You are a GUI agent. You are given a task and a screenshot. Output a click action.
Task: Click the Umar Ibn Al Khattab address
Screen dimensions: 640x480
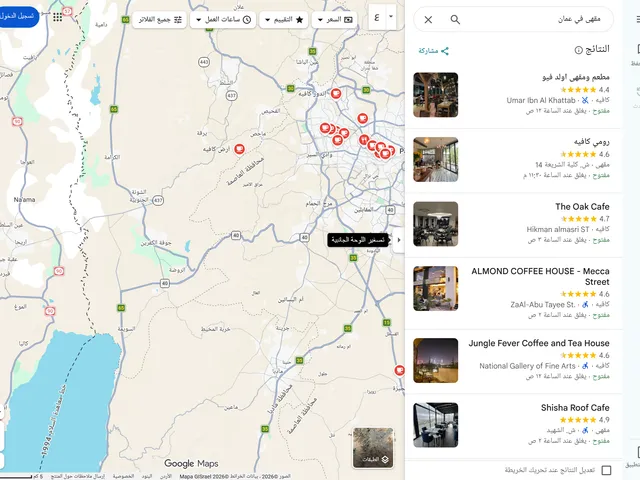(x=541, y=100)
